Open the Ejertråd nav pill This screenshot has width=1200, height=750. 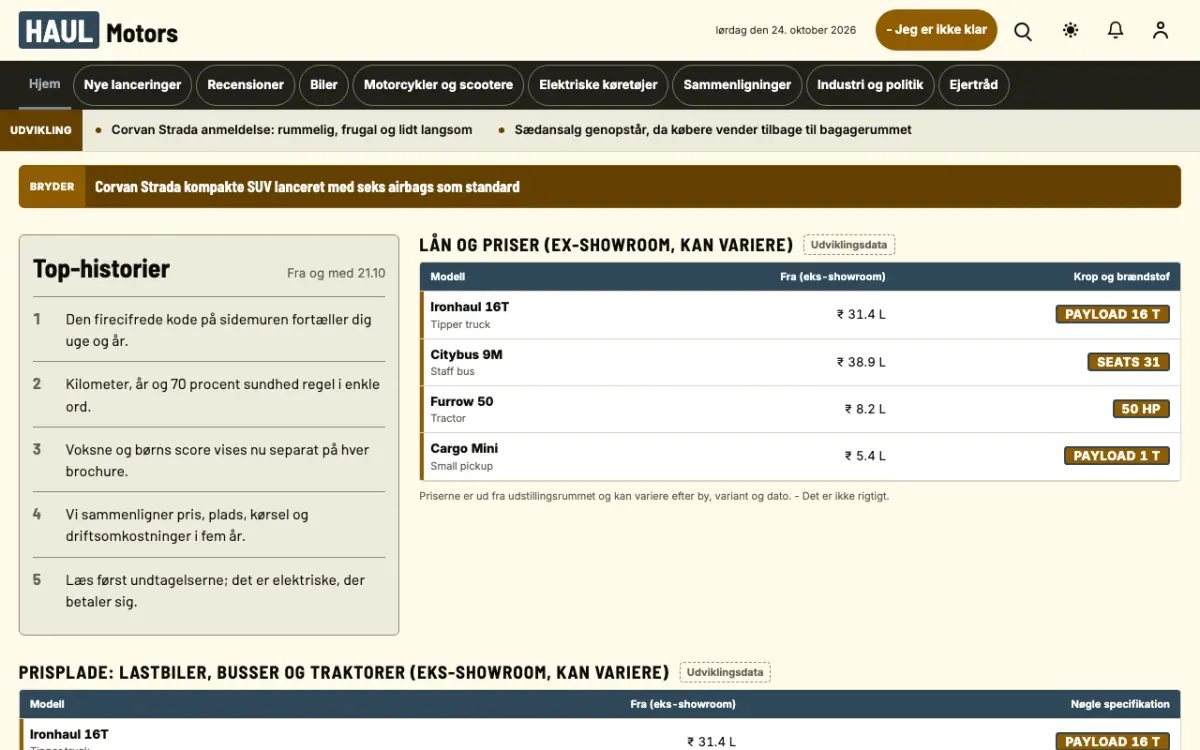pyautogui.click(x=973, y=85)
